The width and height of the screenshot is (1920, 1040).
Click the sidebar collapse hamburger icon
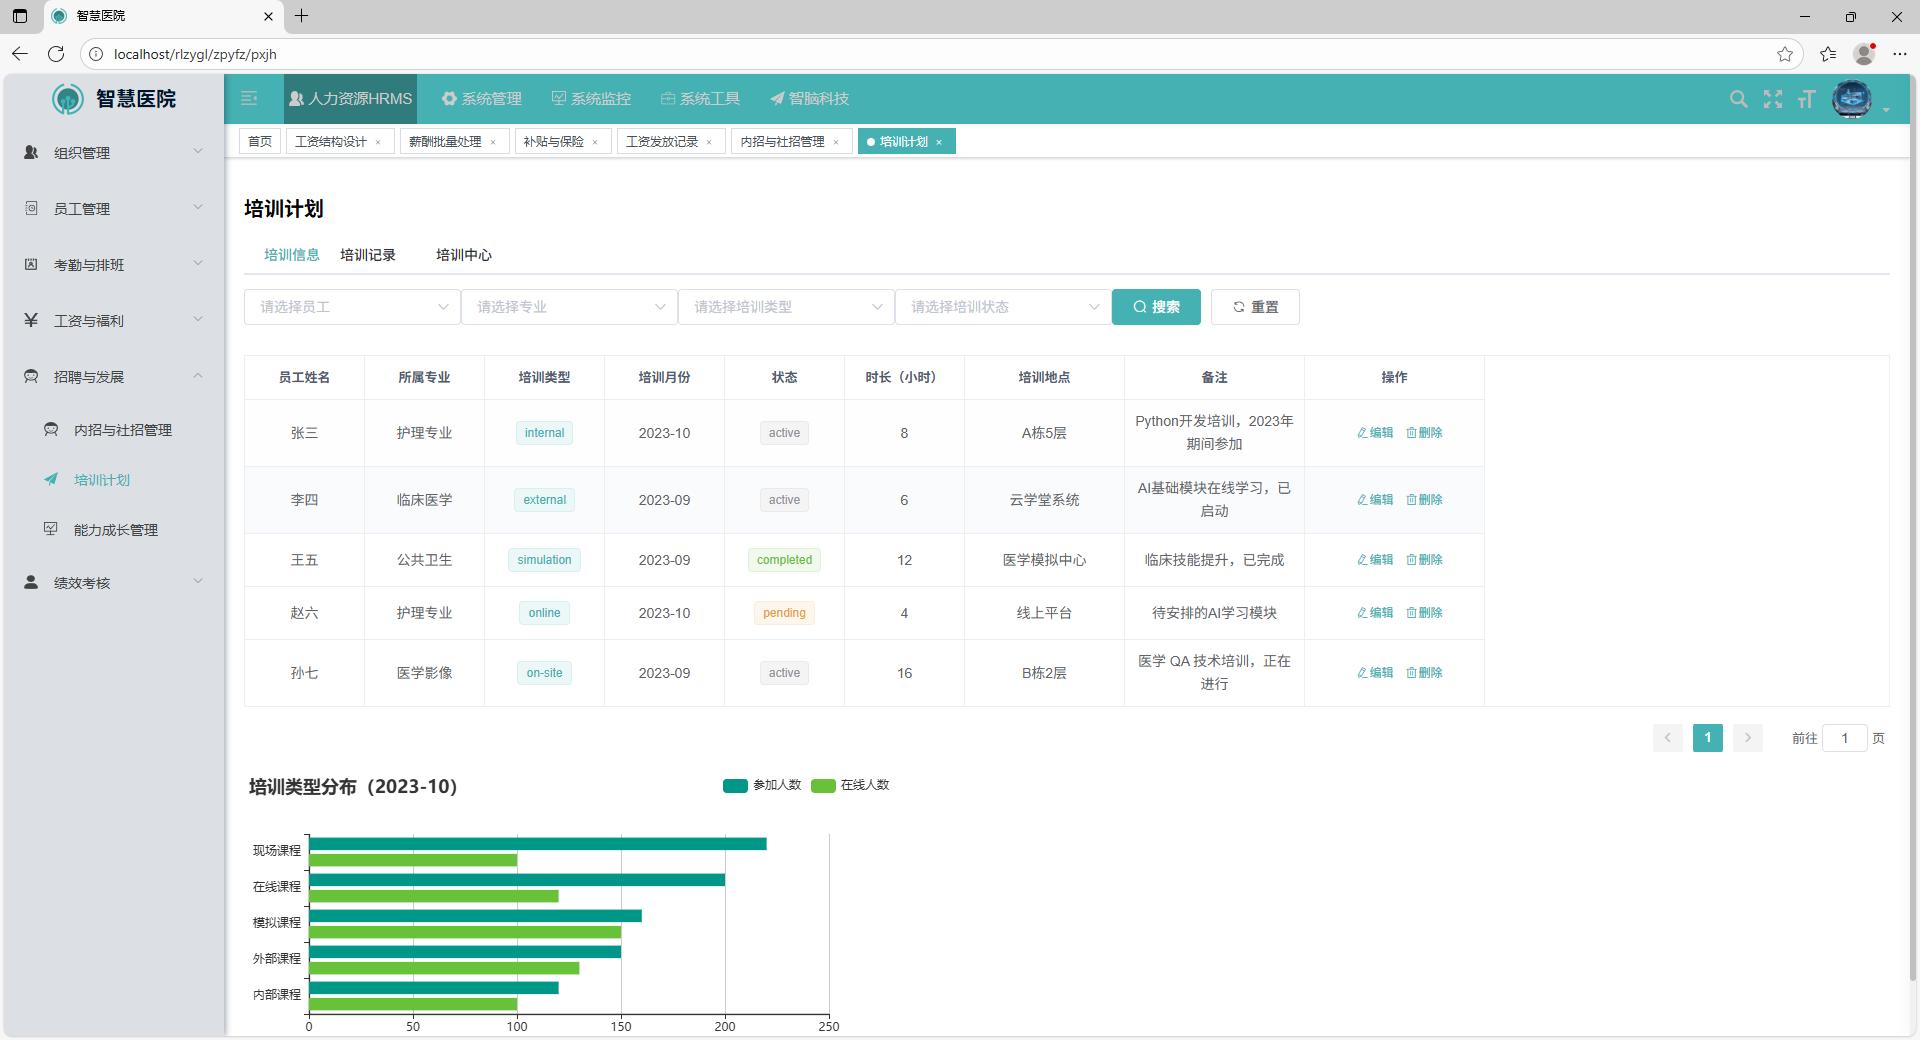click(x=249, y=98)
